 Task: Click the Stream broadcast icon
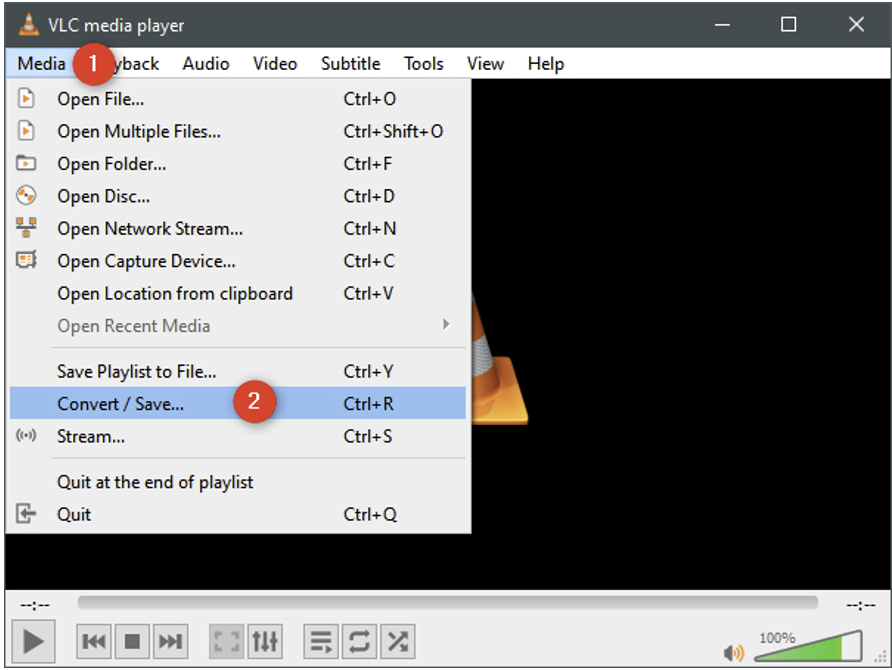[x=26, y=436]
